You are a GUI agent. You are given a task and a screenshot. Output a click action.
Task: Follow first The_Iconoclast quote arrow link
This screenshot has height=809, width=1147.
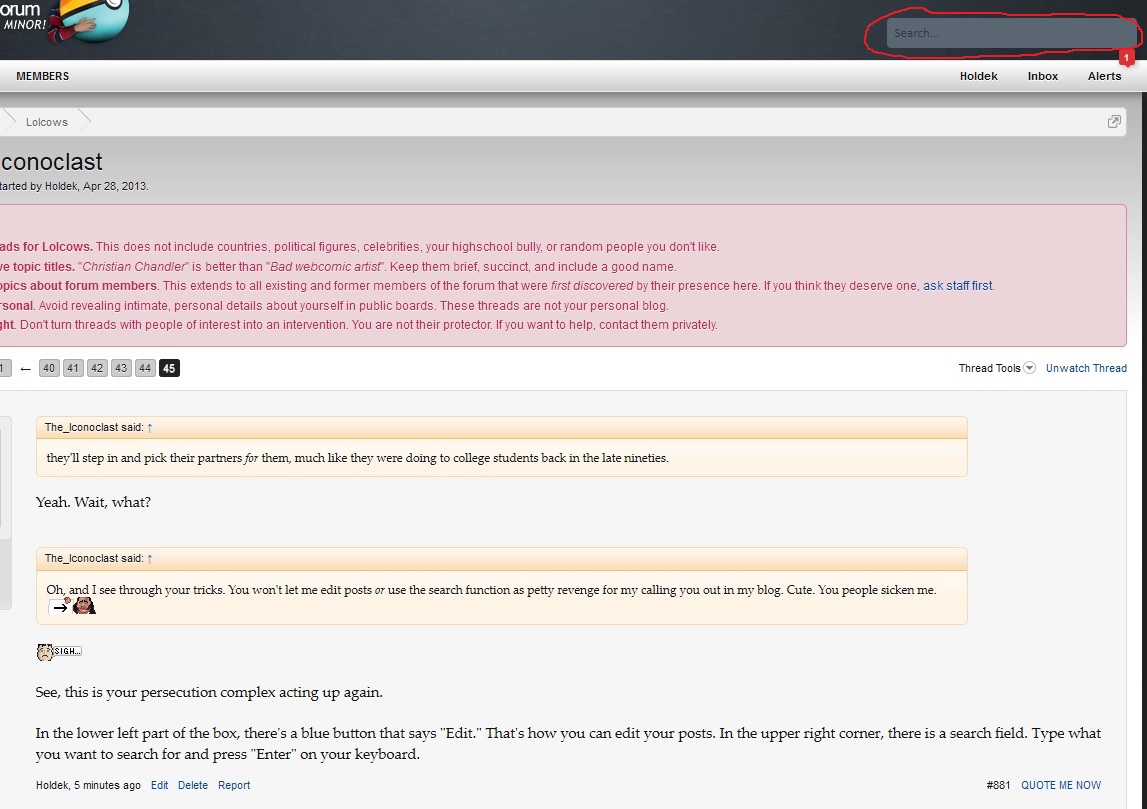149,427
